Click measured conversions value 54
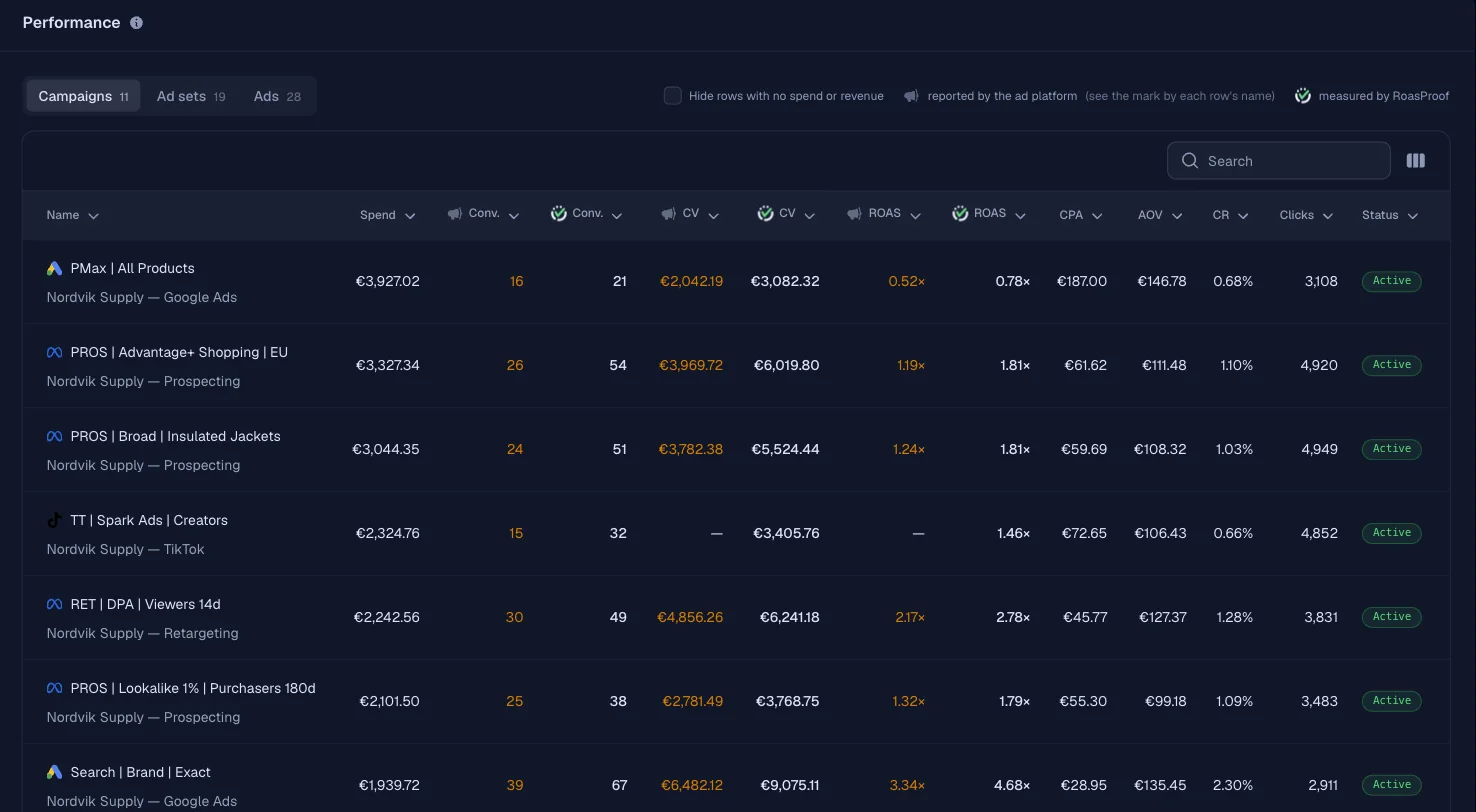This screenshot has width=1476, height=812. [618, 366]
